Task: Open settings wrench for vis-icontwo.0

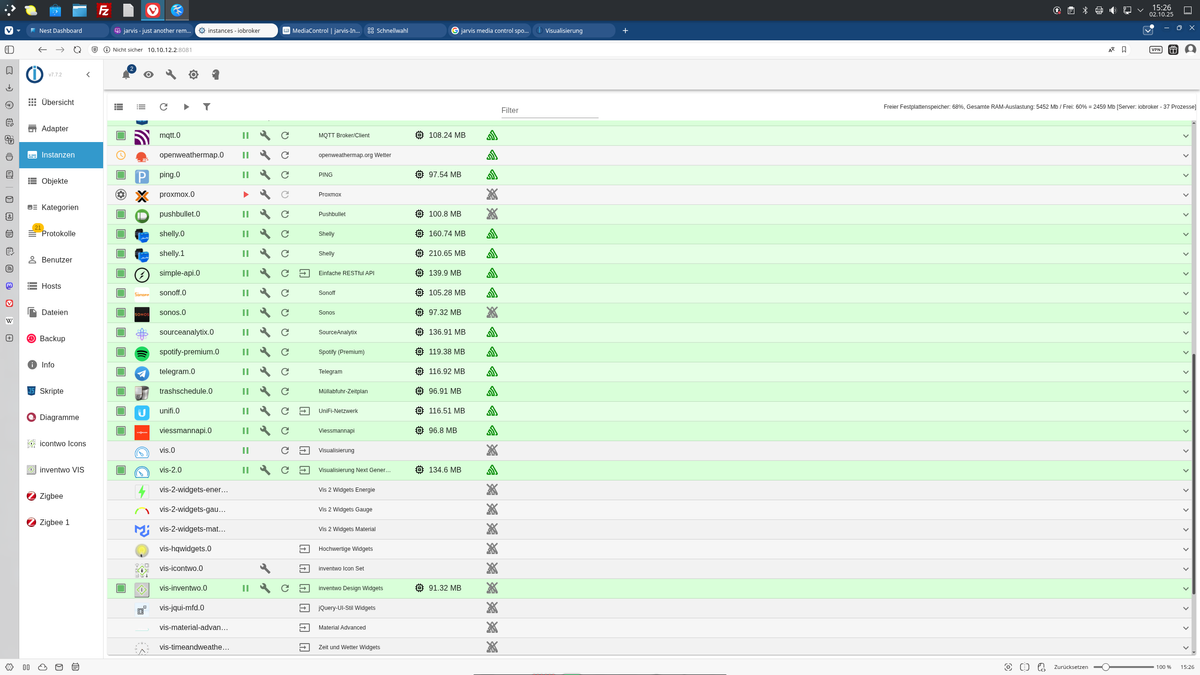Action: (x=265, y=568)
